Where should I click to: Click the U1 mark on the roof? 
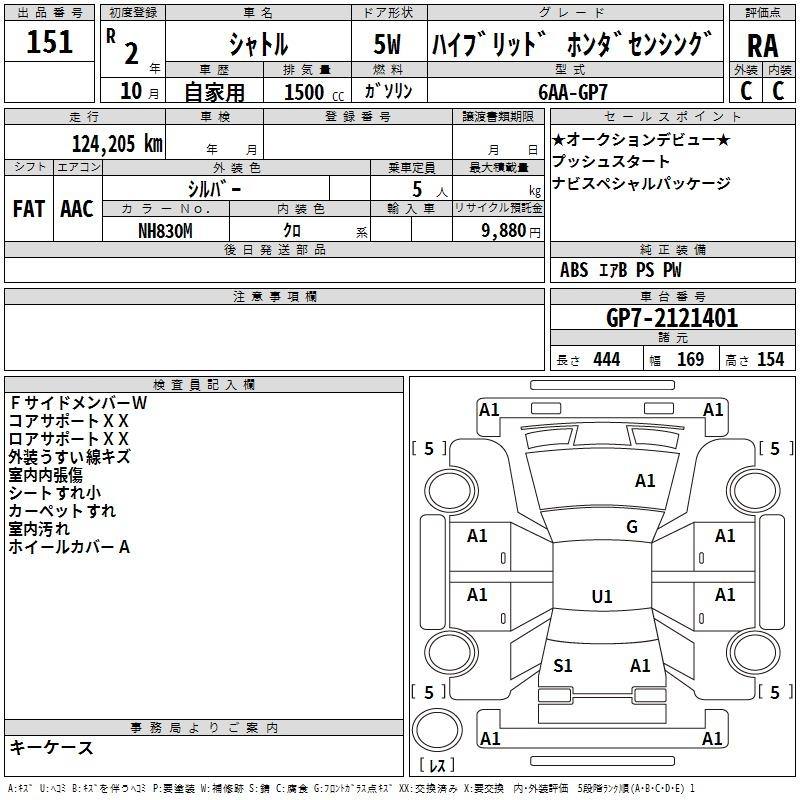[601, 597]
